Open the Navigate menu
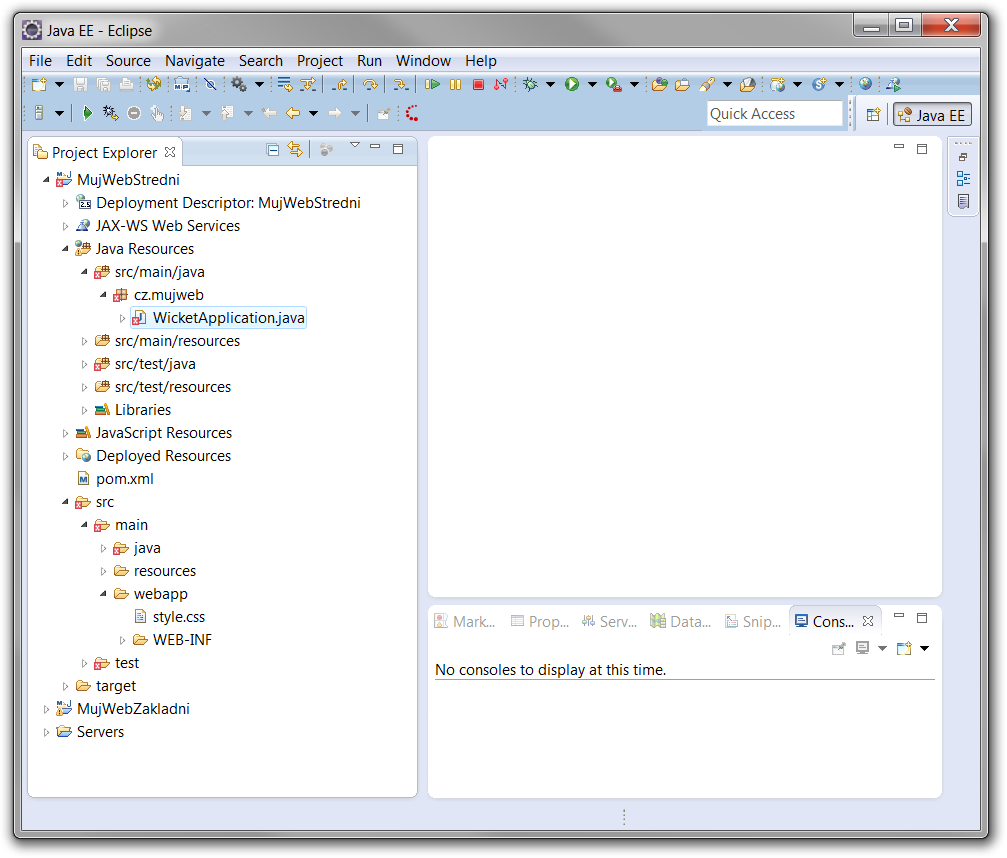Viewport: 1007px width, 858px height. (x=195, y=61)
